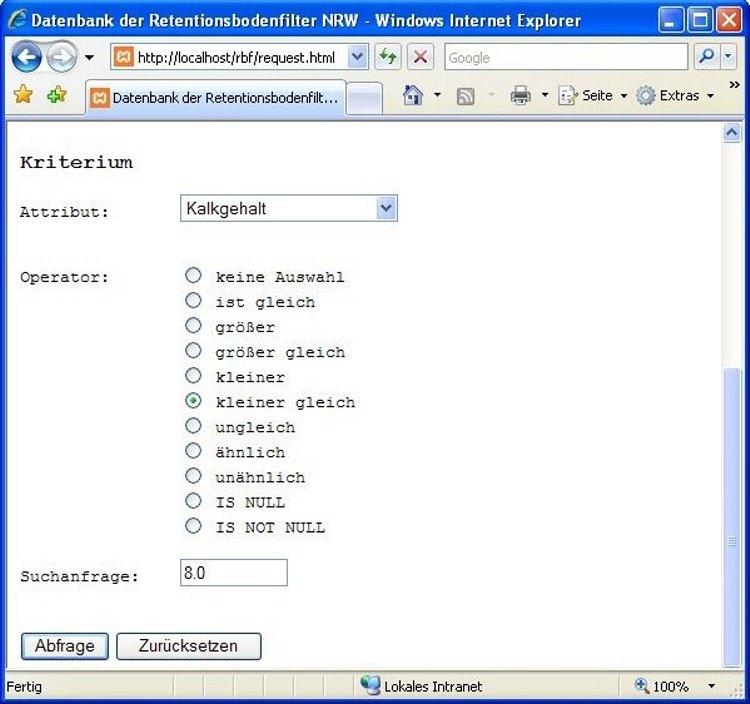750x704 pixels.
Task: Click the Abfrage button
Action: click(x=65, y=646)
